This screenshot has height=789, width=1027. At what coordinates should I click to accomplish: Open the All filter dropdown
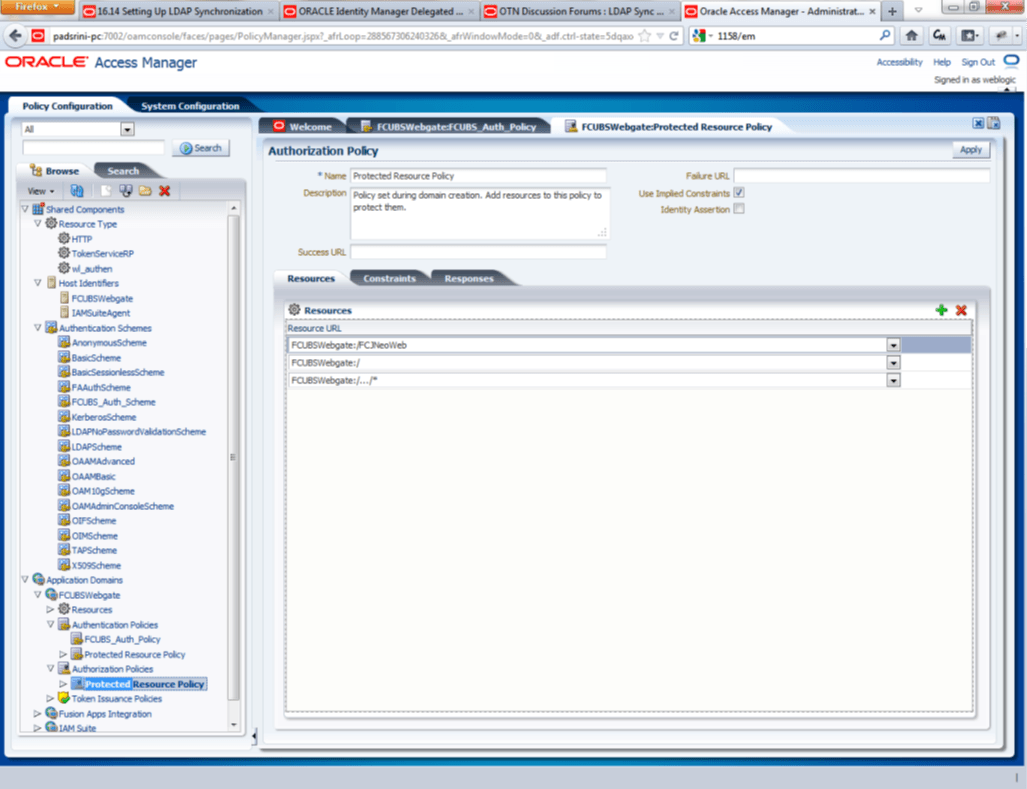[127, 129]
